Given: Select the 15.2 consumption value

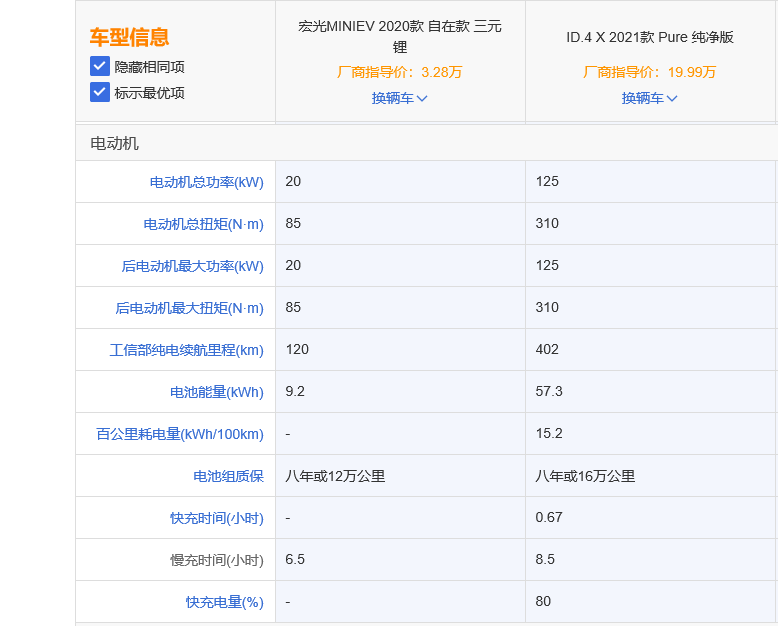Looking at the screenshot, I should (x=549, y=434).
